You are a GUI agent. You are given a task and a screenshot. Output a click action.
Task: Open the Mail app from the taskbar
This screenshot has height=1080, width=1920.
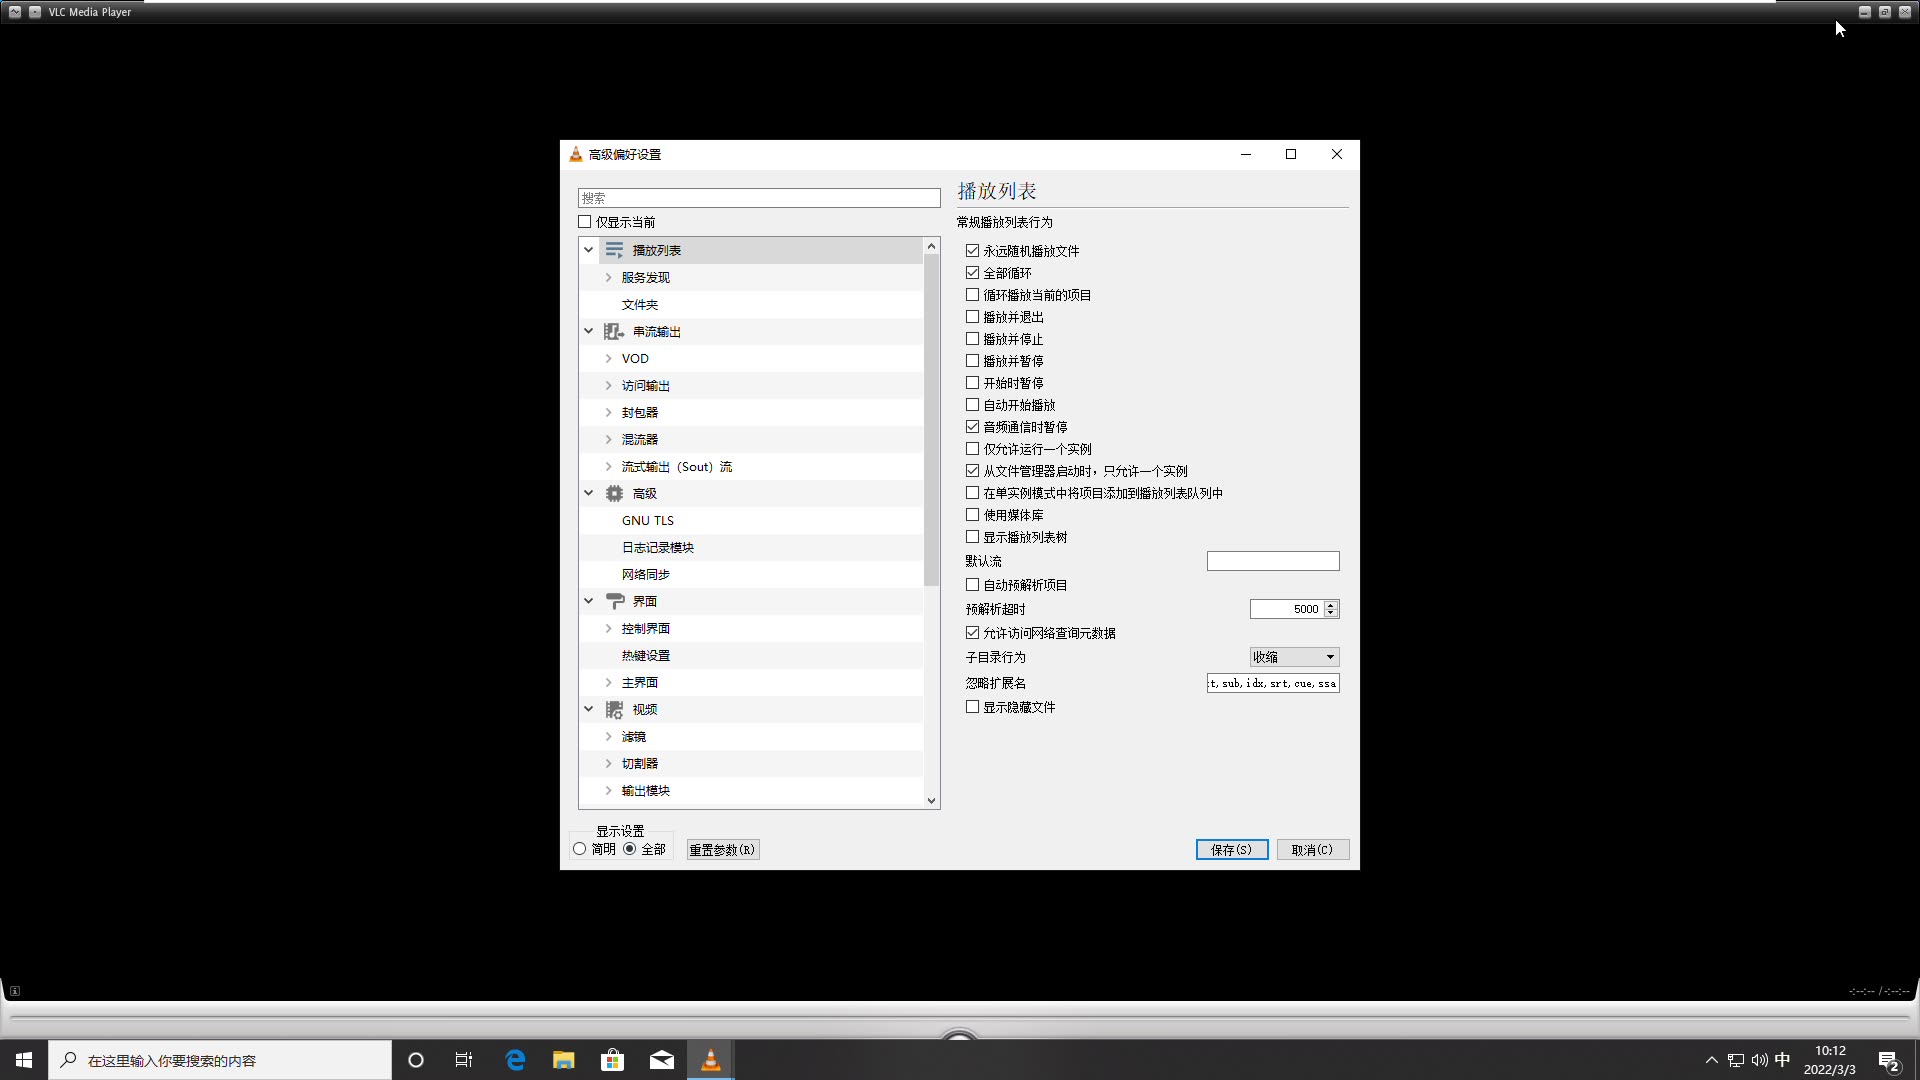[x=662, y=1060]
